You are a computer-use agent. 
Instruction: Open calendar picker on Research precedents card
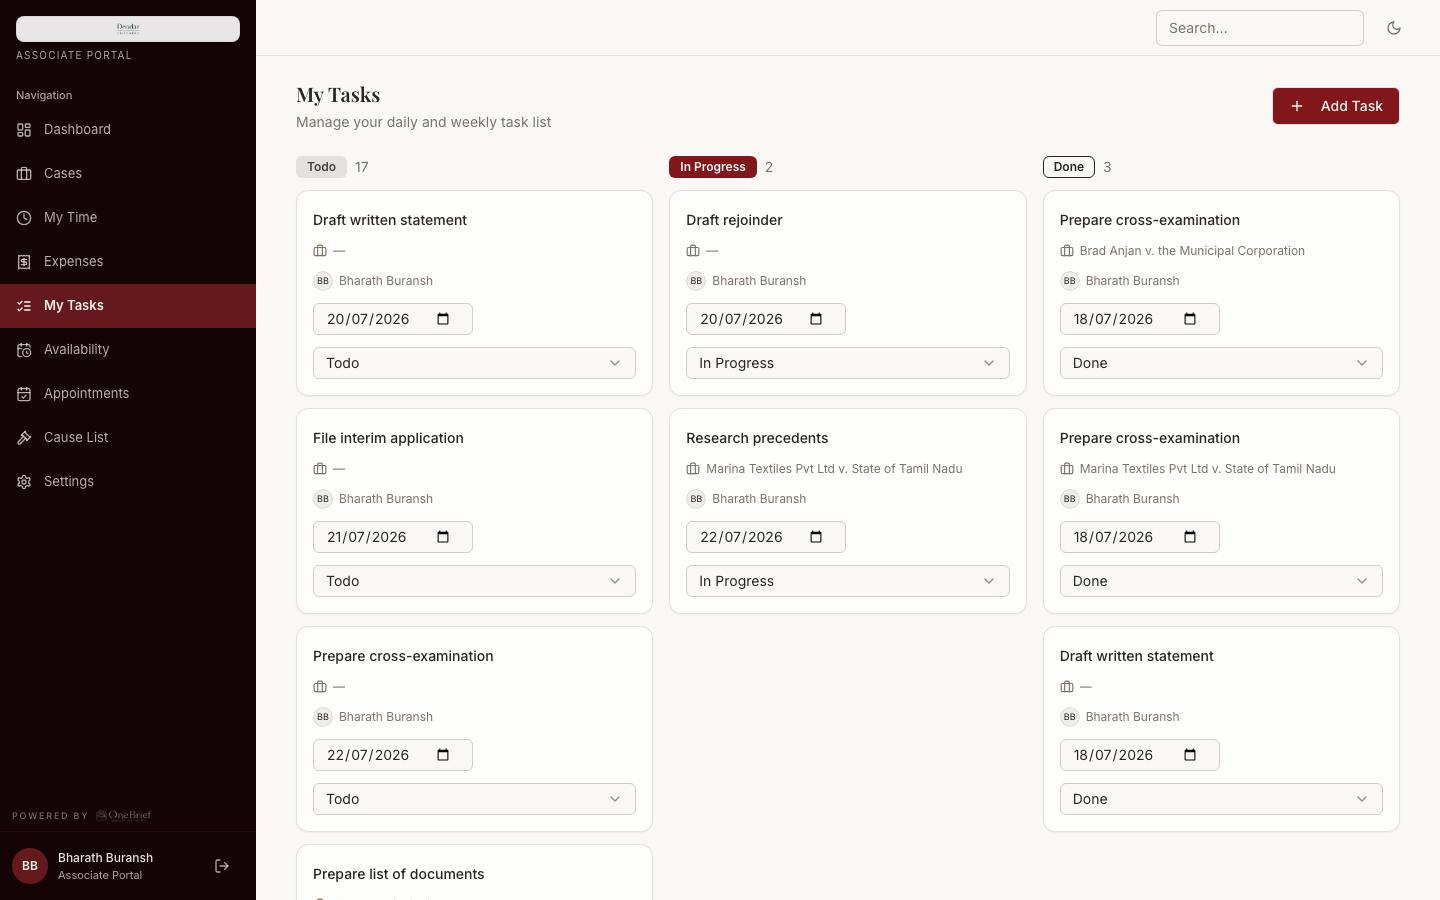tap(816, 537)
